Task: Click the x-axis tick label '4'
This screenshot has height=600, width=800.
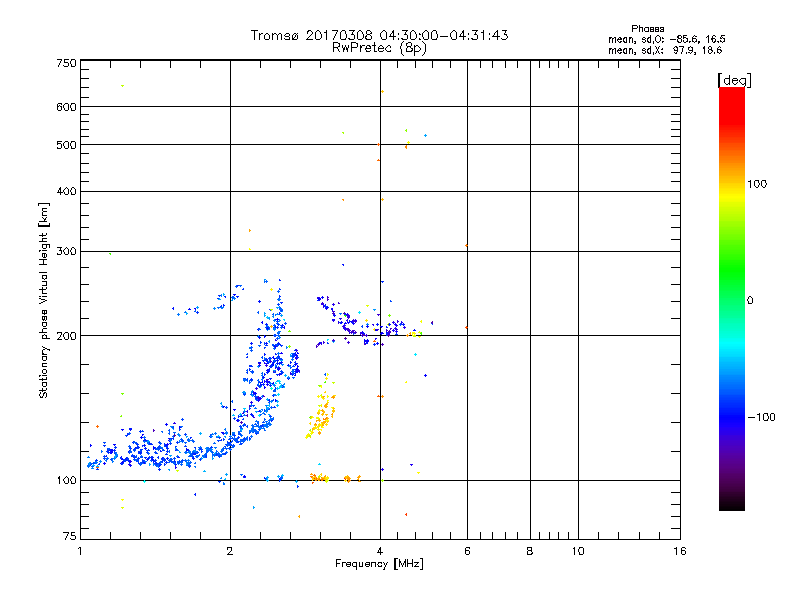Action: [x=380, y=551]
